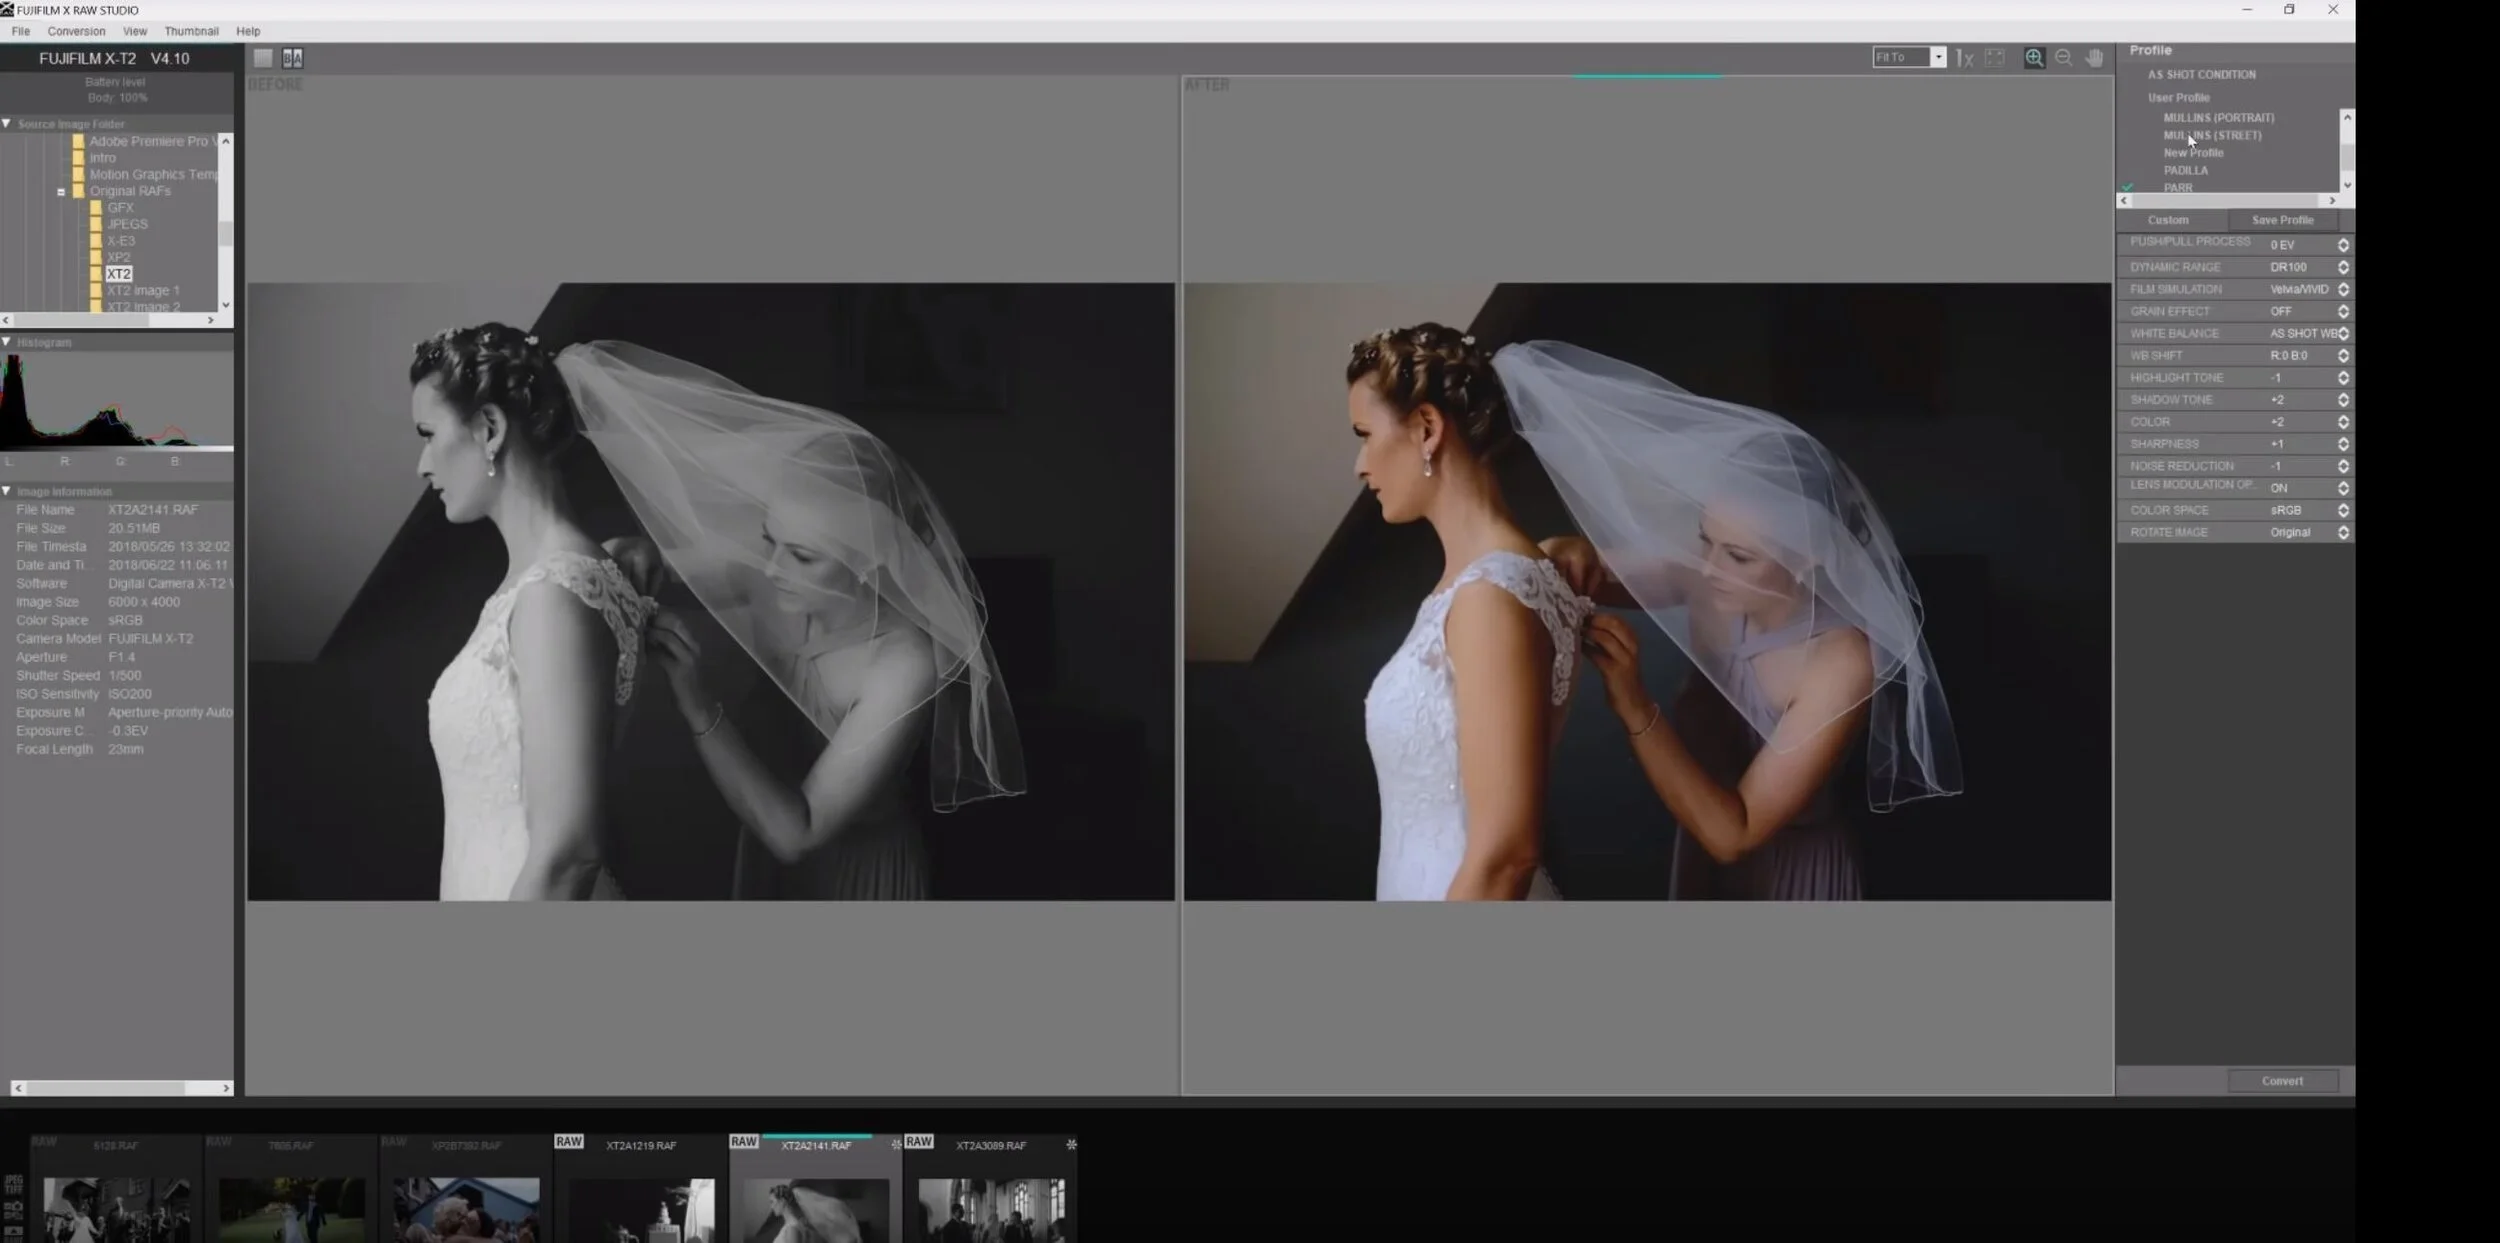Viewport: 2500px width, 1243px height.
Task: Collapse the Histogram panel
Action: [x=8, y=341]
